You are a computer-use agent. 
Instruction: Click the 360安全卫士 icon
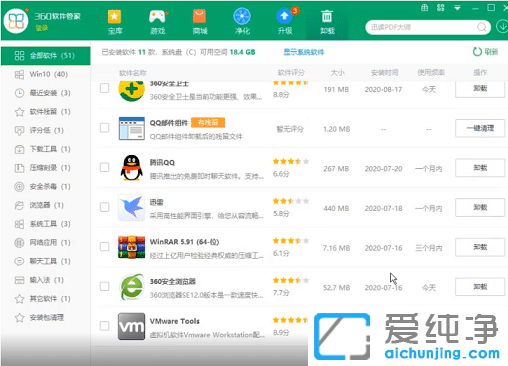tap(131, 91)
